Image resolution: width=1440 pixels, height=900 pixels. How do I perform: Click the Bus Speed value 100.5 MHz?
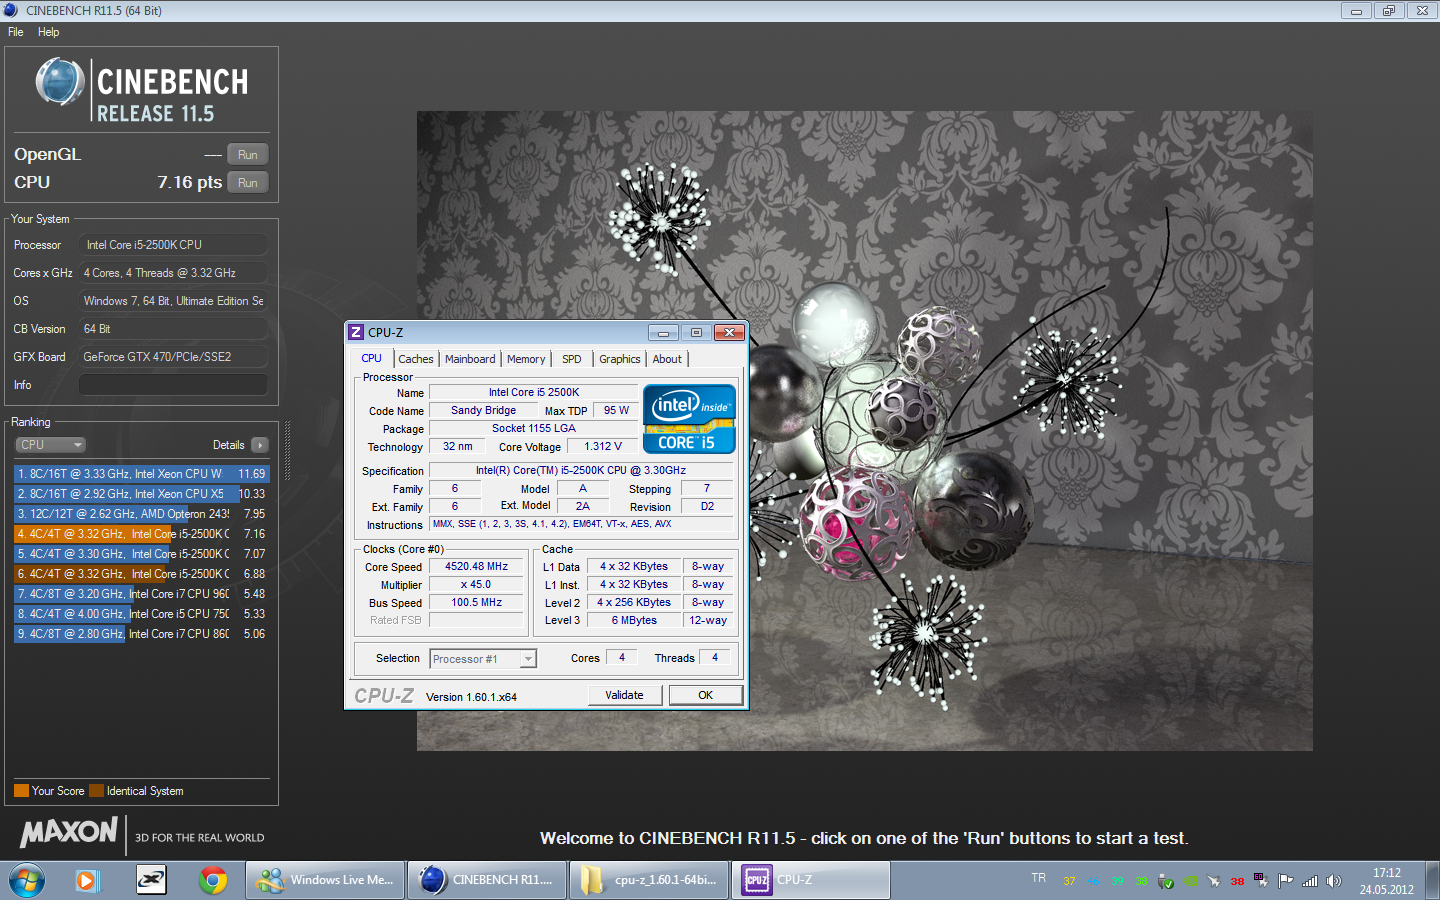476,602
